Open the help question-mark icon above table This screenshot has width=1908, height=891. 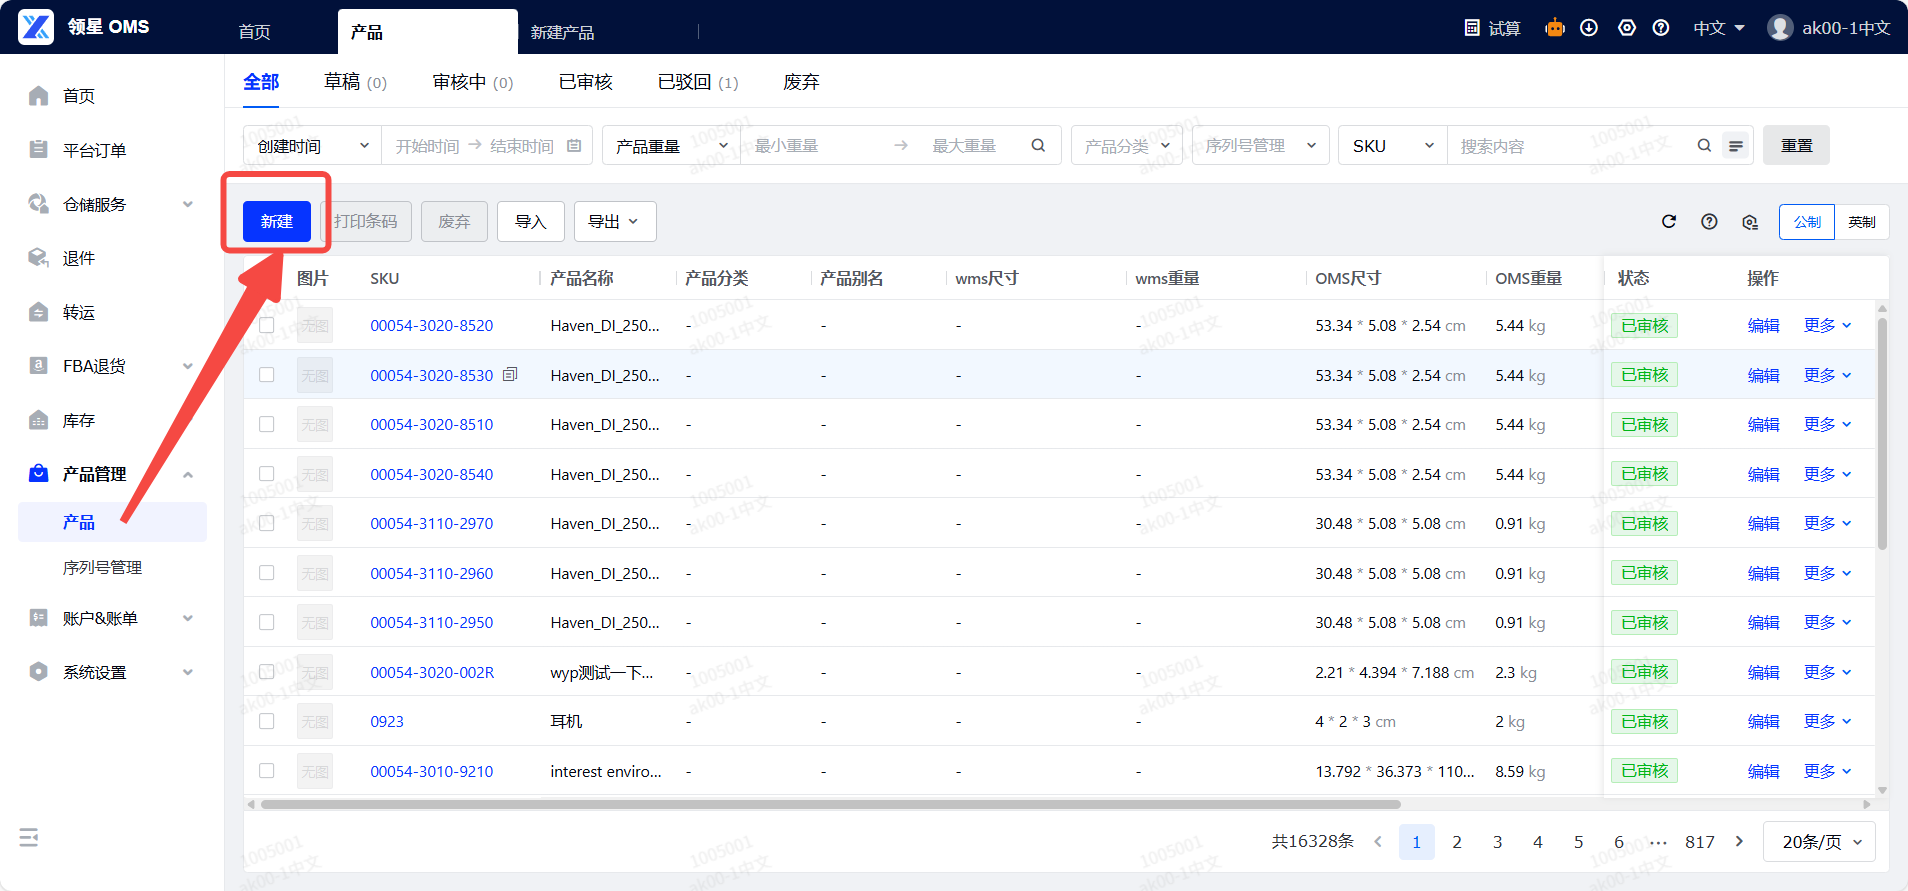pyautogui.click(x=1709, y=222)
